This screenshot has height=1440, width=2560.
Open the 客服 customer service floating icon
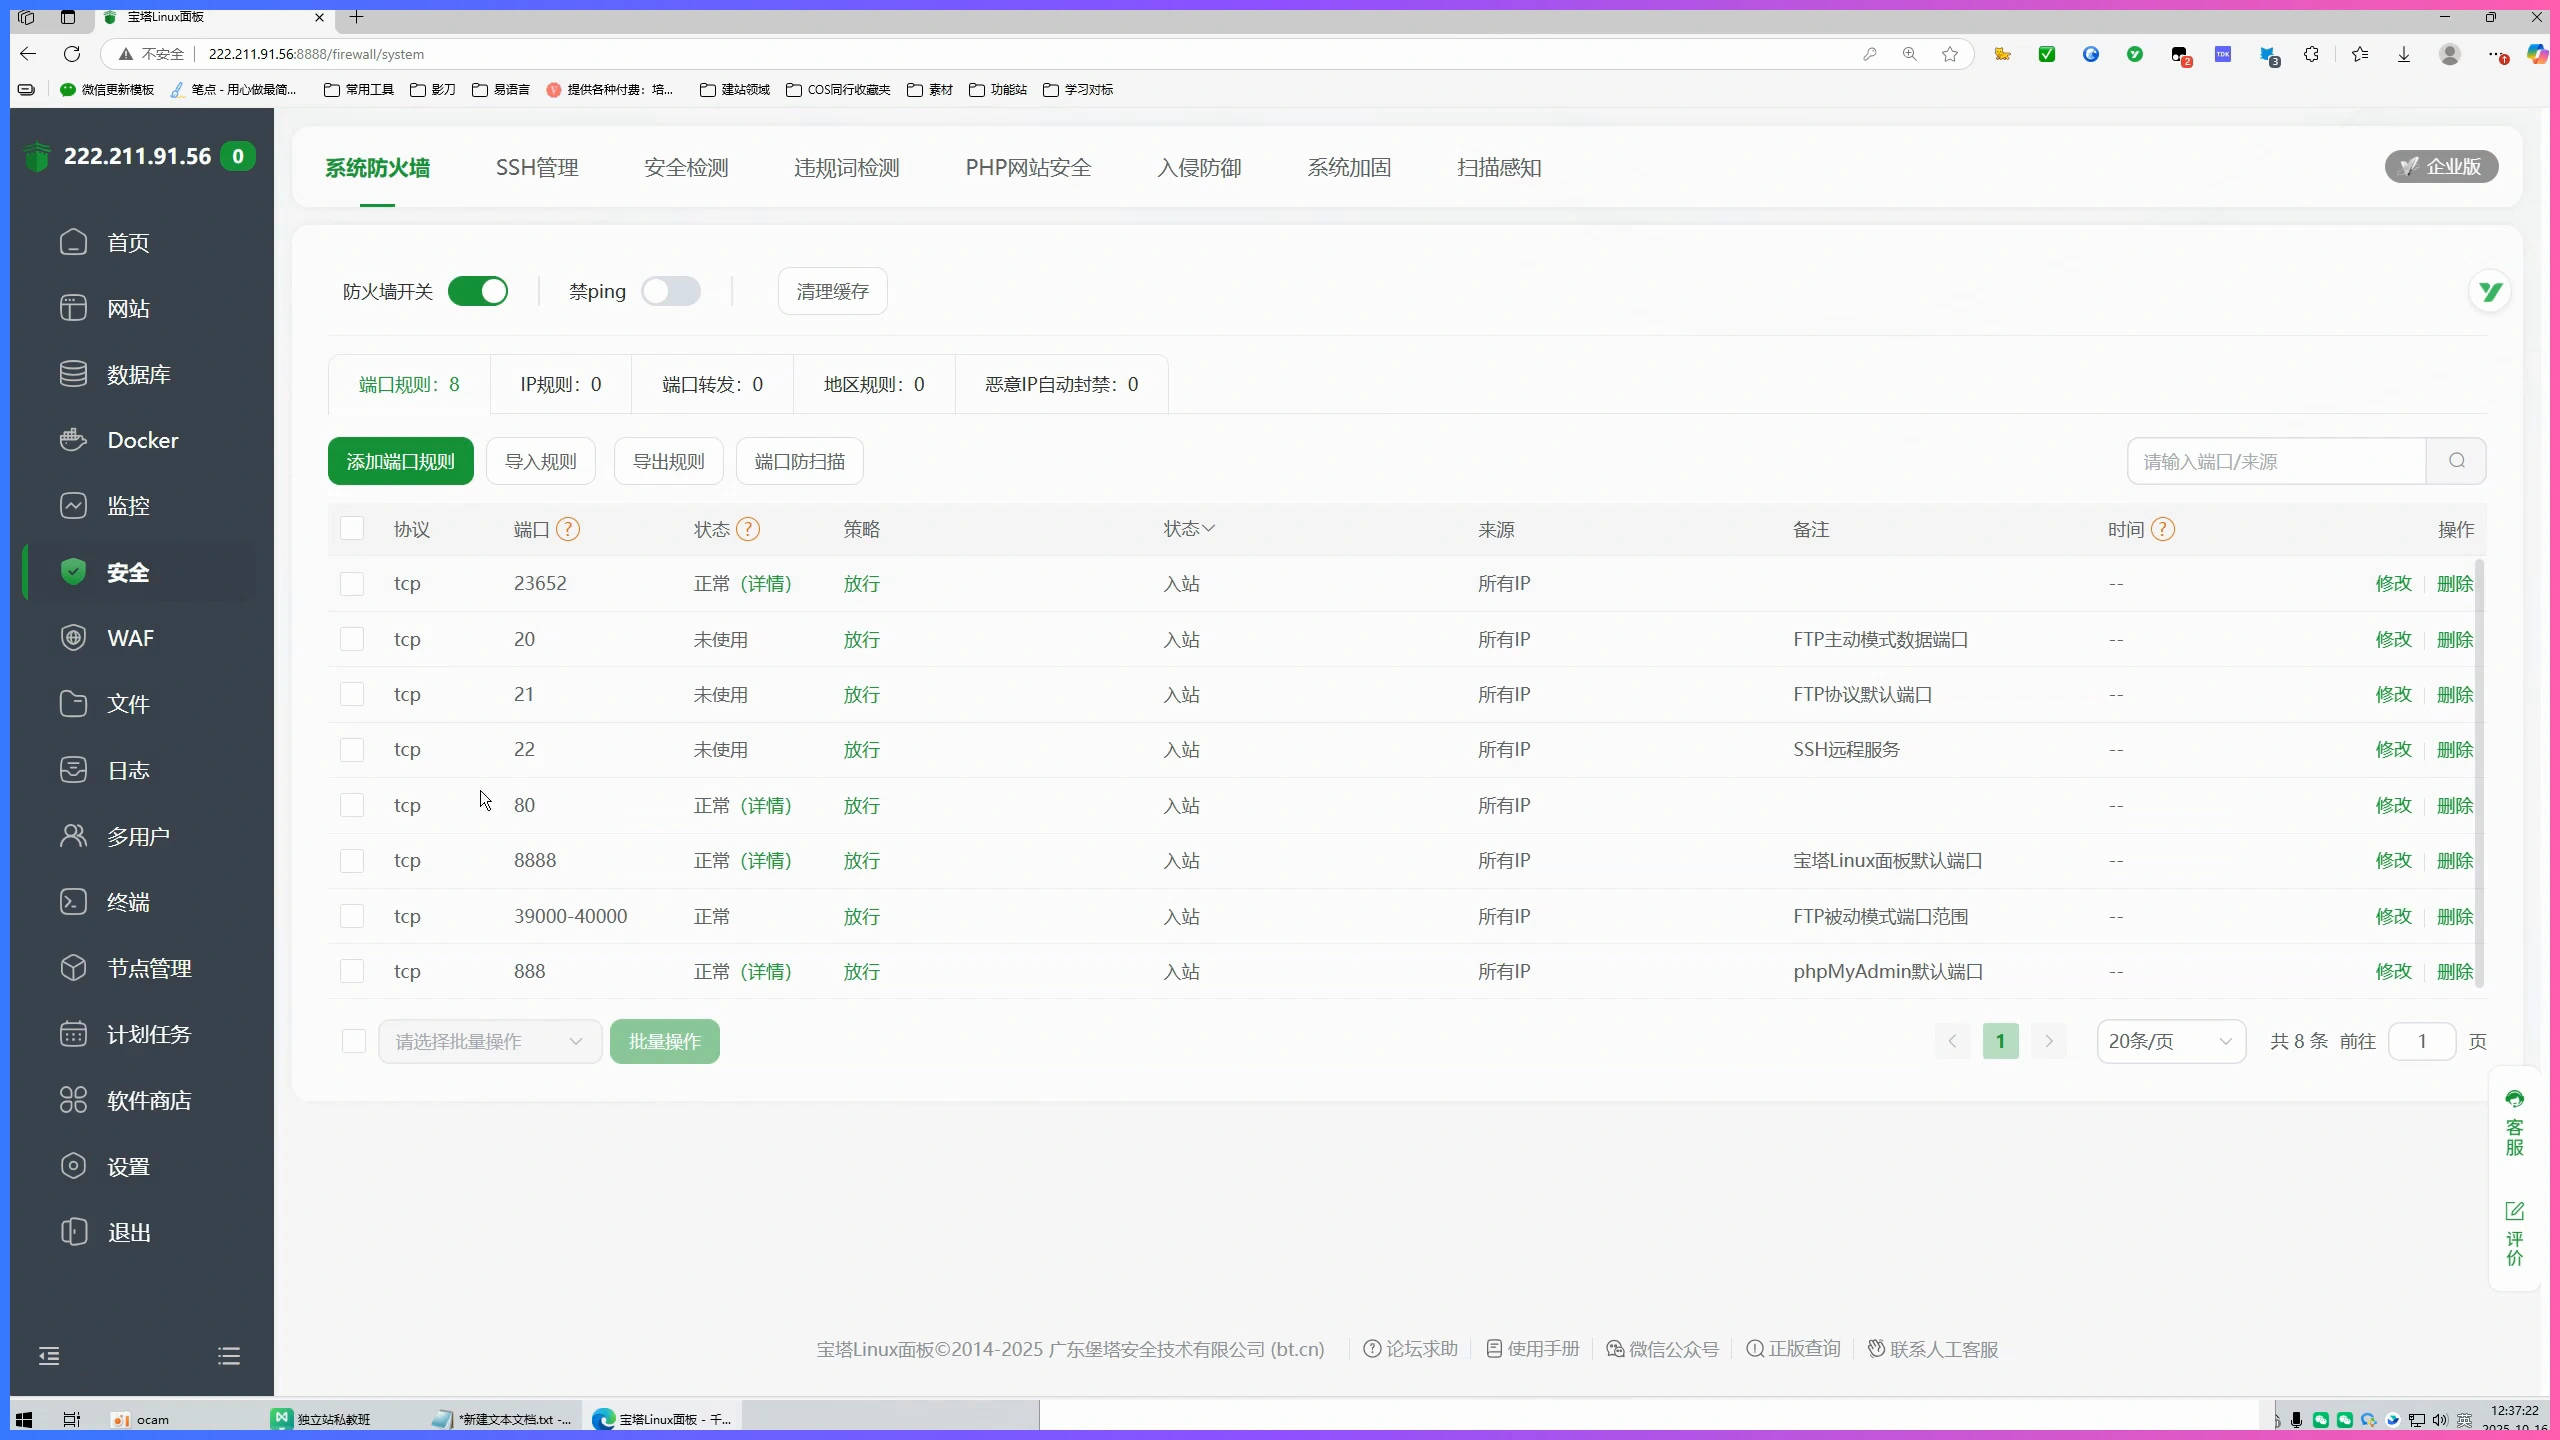(2515, 1123)
